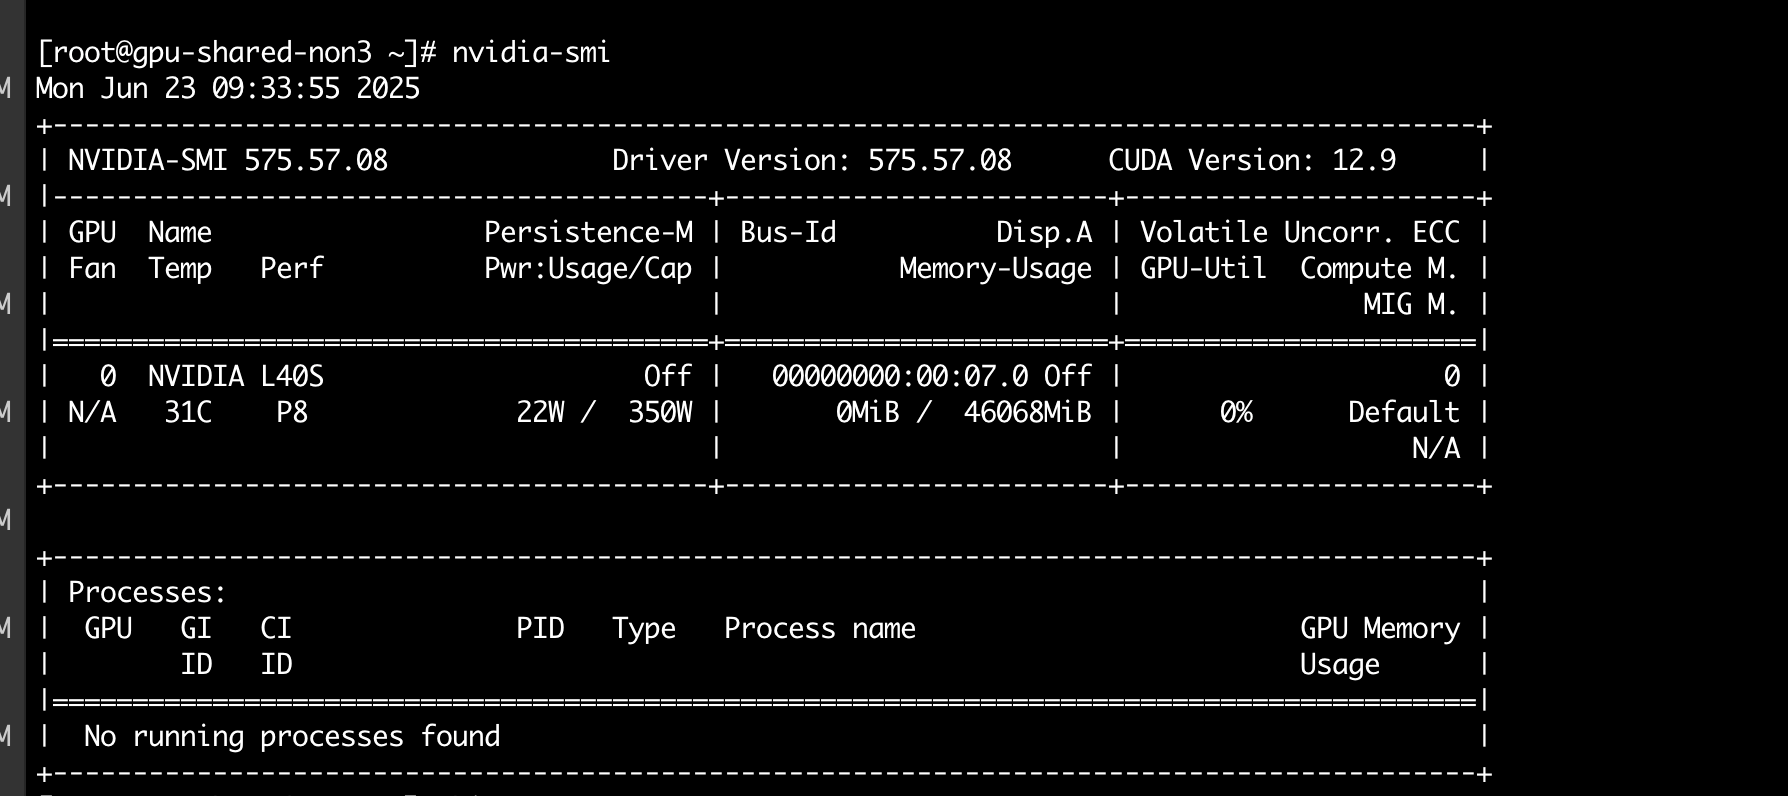This screenshot has height=796, width=1788.
Task: Click the Persistence-M column header
Action: (x=588, y=232)
